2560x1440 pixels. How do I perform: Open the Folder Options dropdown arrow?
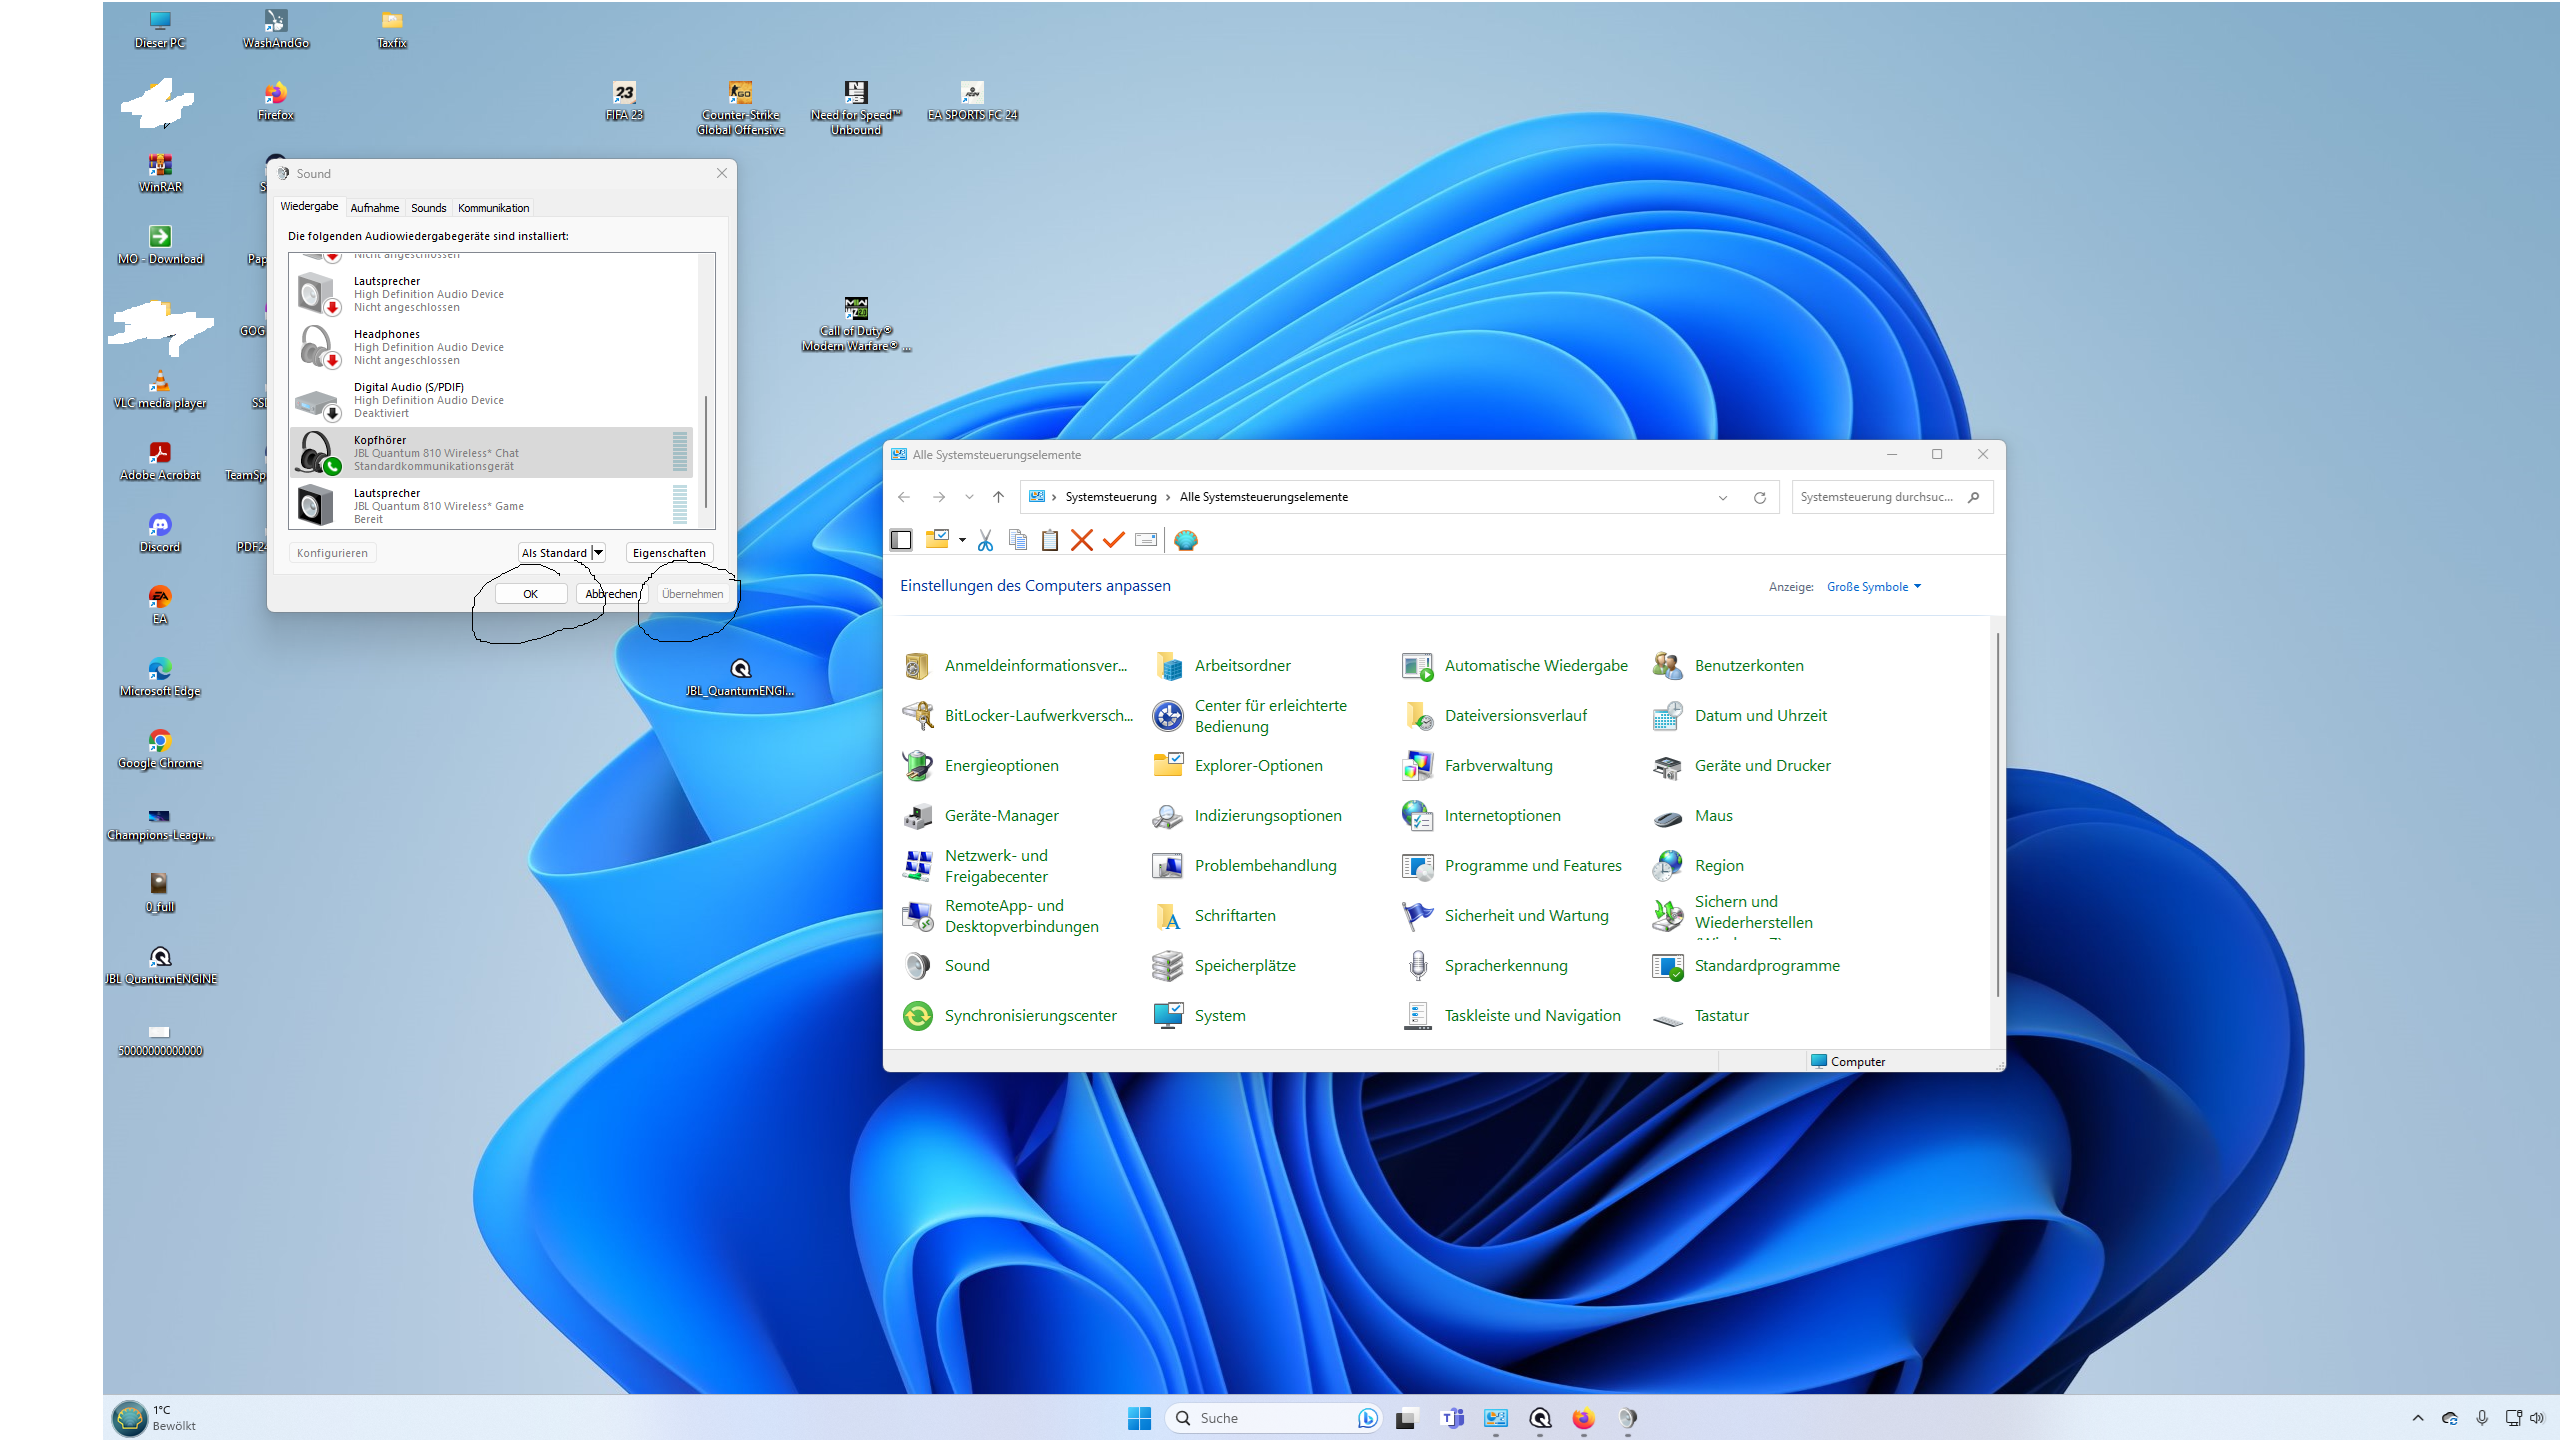click(x=962, y=540)
